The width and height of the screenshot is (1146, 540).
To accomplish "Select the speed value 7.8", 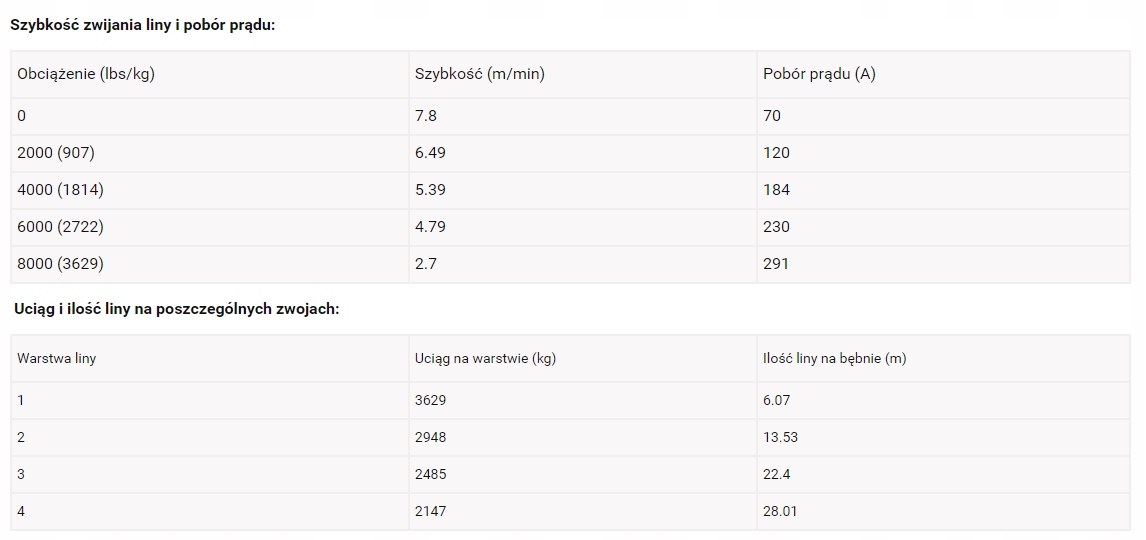I will click(426, 116).
